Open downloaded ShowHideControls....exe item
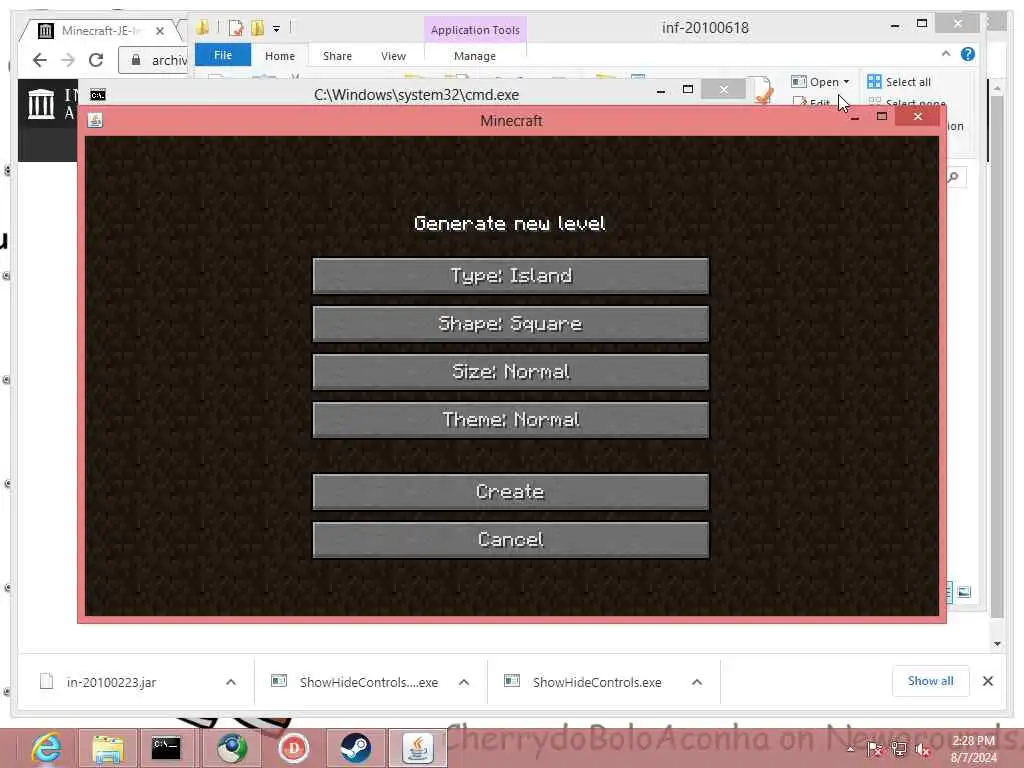 click(368, 682)
